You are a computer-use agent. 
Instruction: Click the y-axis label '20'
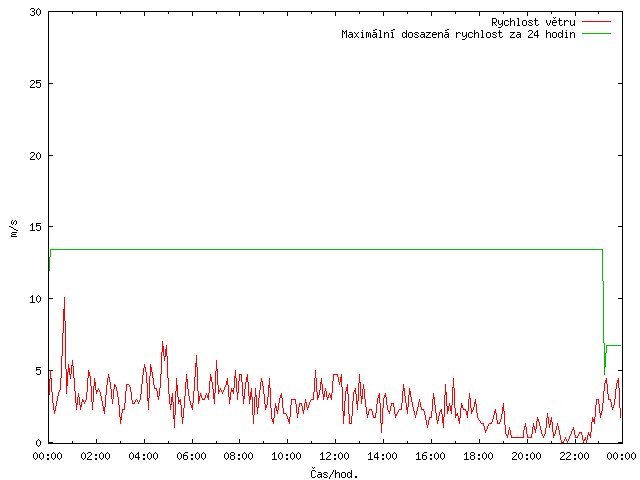pyautogui.click(x=36, y=156)
